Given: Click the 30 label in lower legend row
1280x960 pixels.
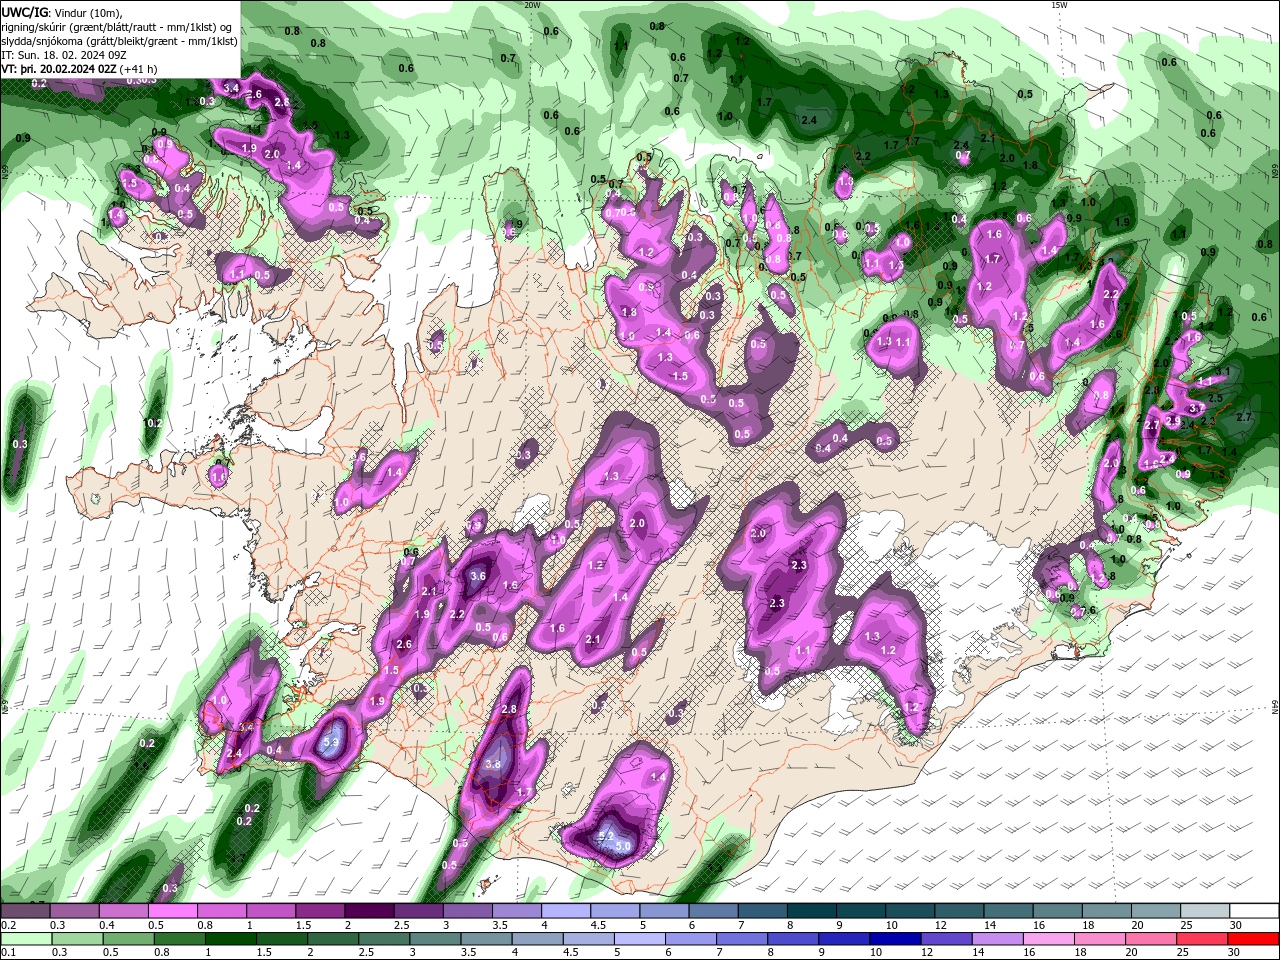Looking at the screenshot, I should pos(1236,953).
